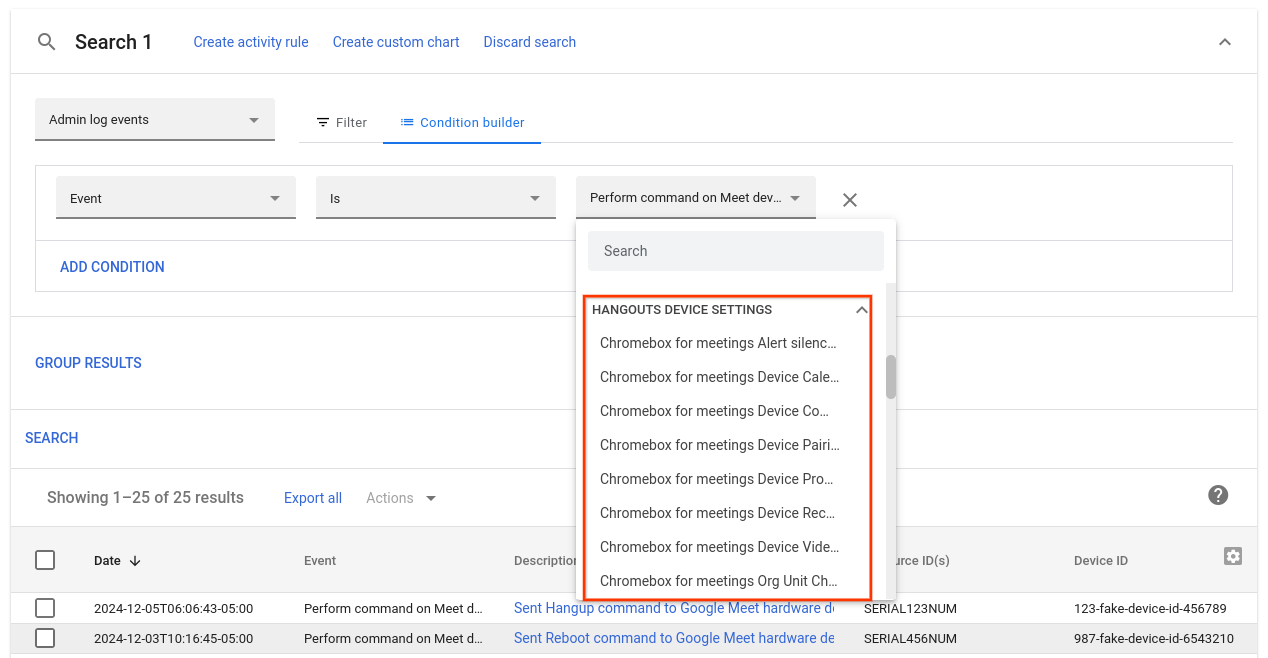Check the 2024-12-05 row checkbox
The image size is (1268, 658).
pos(45,608)
